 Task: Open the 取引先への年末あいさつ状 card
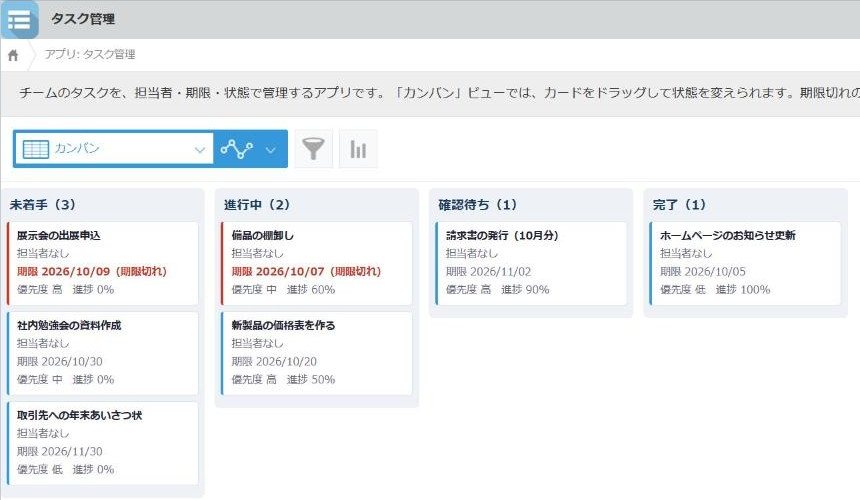[x=103, y=443]
